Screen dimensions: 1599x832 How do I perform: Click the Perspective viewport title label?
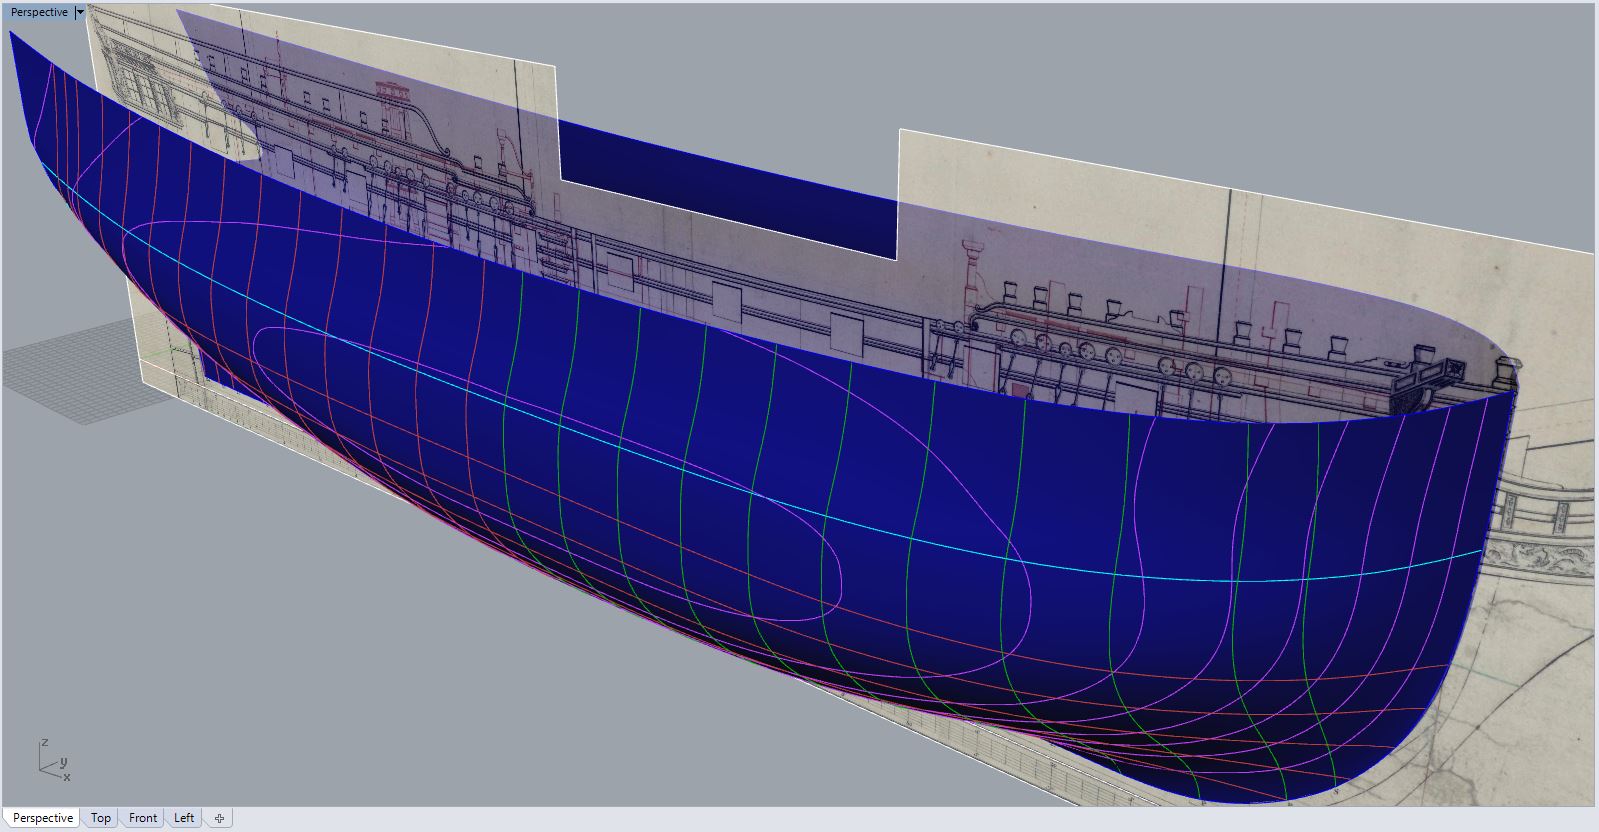(39, 12)
